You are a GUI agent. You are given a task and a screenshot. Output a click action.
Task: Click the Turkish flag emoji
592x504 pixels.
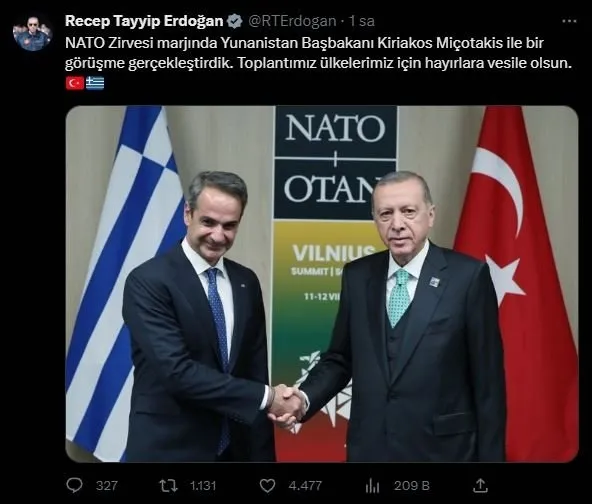75,83
